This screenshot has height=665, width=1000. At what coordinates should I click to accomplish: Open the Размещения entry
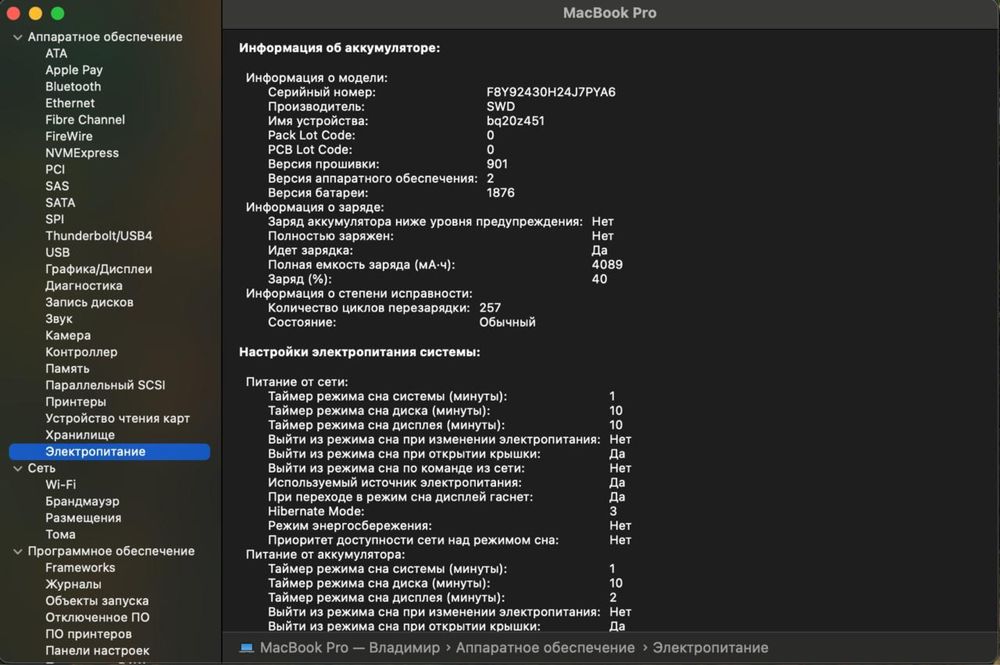[x=83, y=518]
